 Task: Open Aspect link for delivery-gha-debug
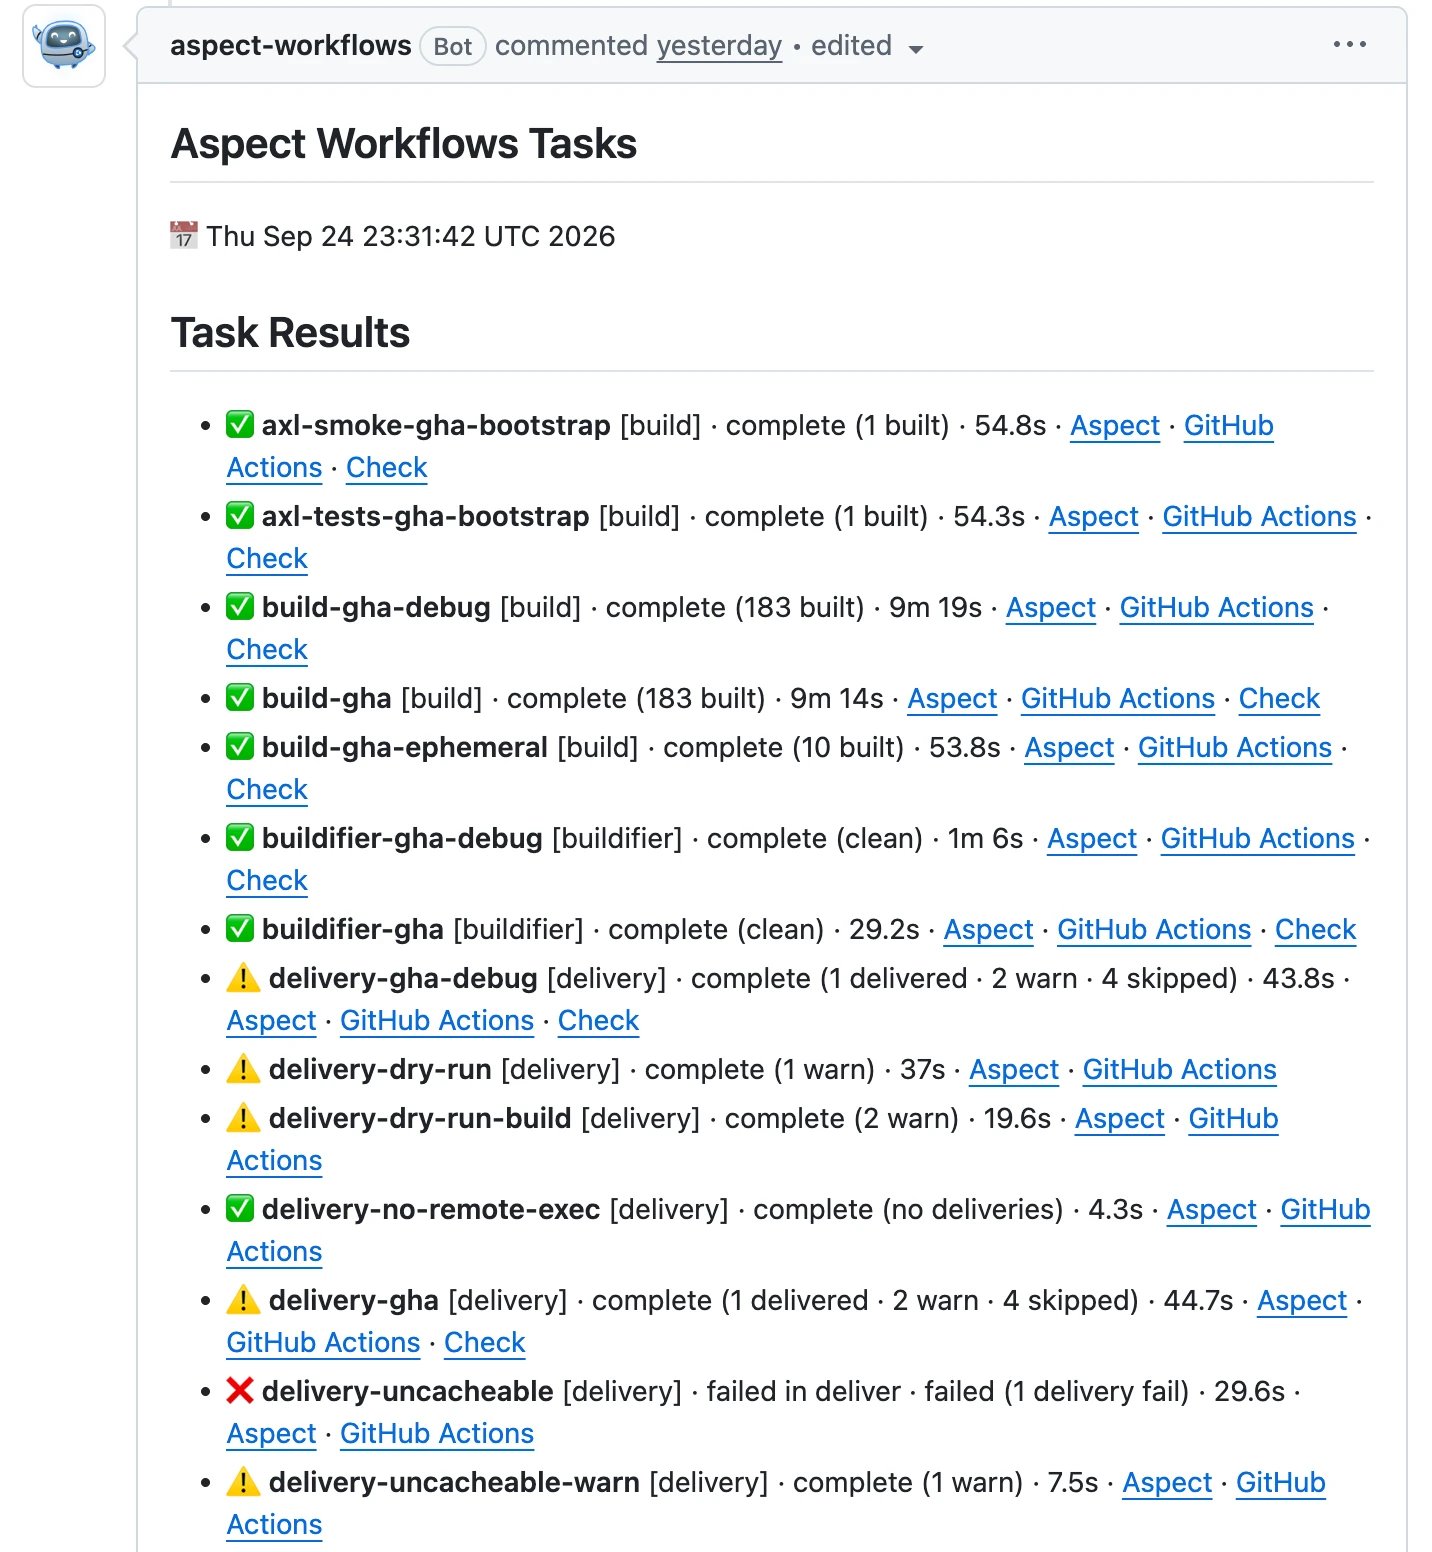pos(271,1021)
